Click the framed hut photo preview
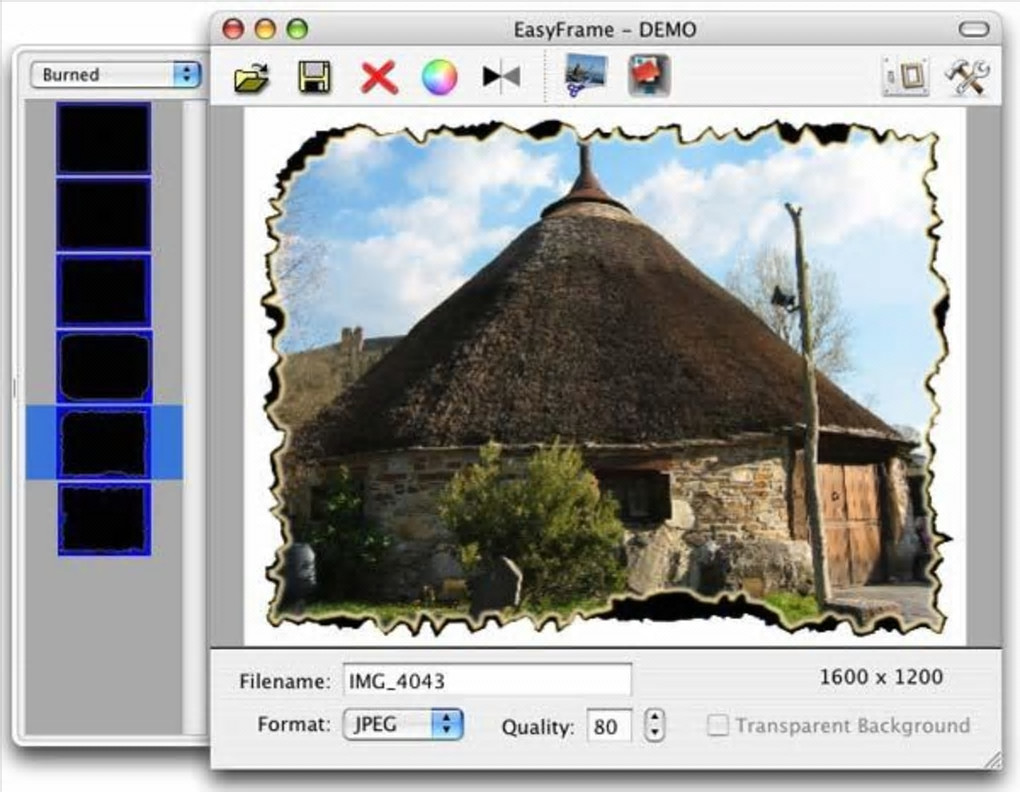This screenshot has height=792, width=1020. point(605,376)
